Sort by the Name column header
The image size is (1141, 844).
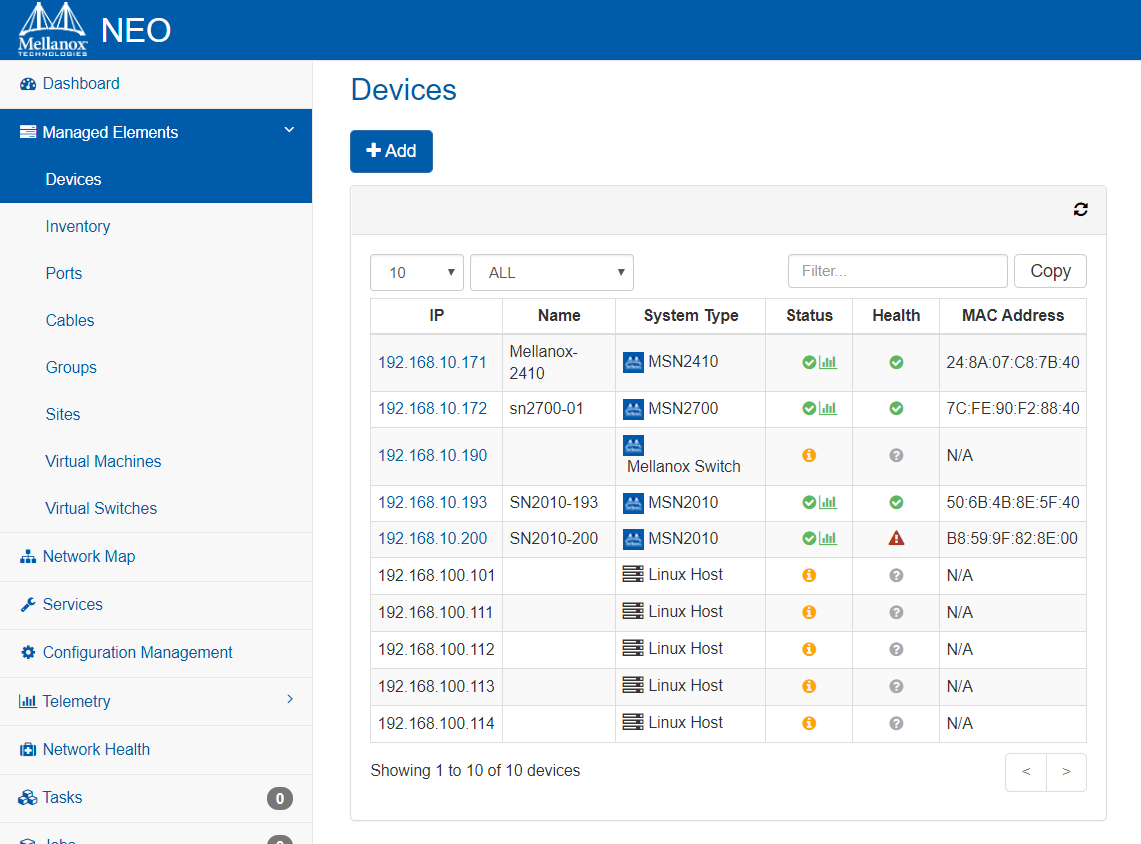[559, 316]
